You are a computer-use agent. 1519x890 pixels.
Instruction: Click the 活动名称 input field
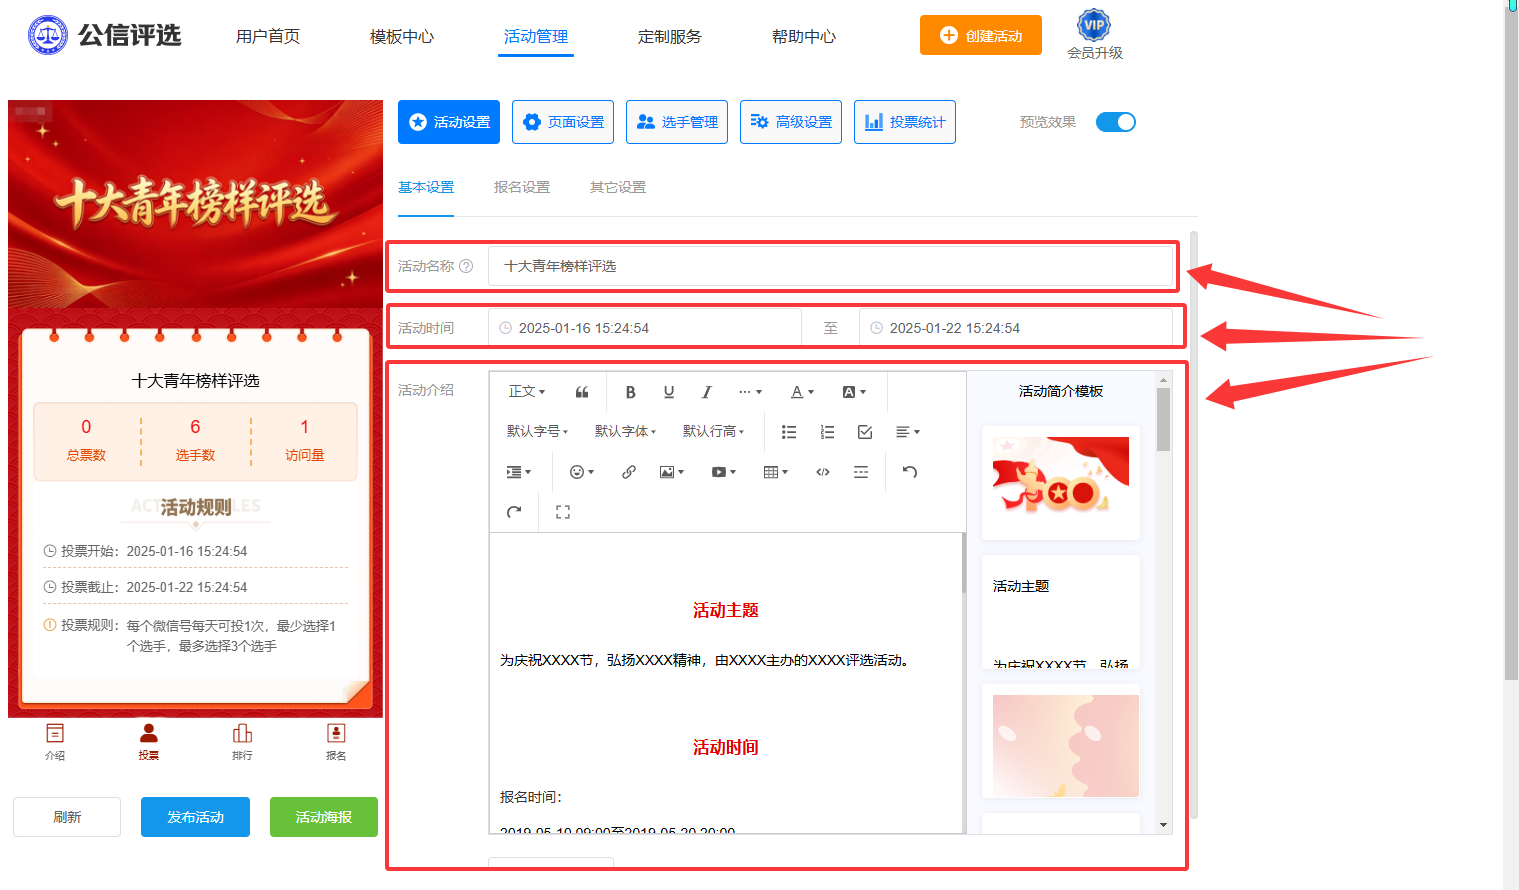[x=830, y=266]
